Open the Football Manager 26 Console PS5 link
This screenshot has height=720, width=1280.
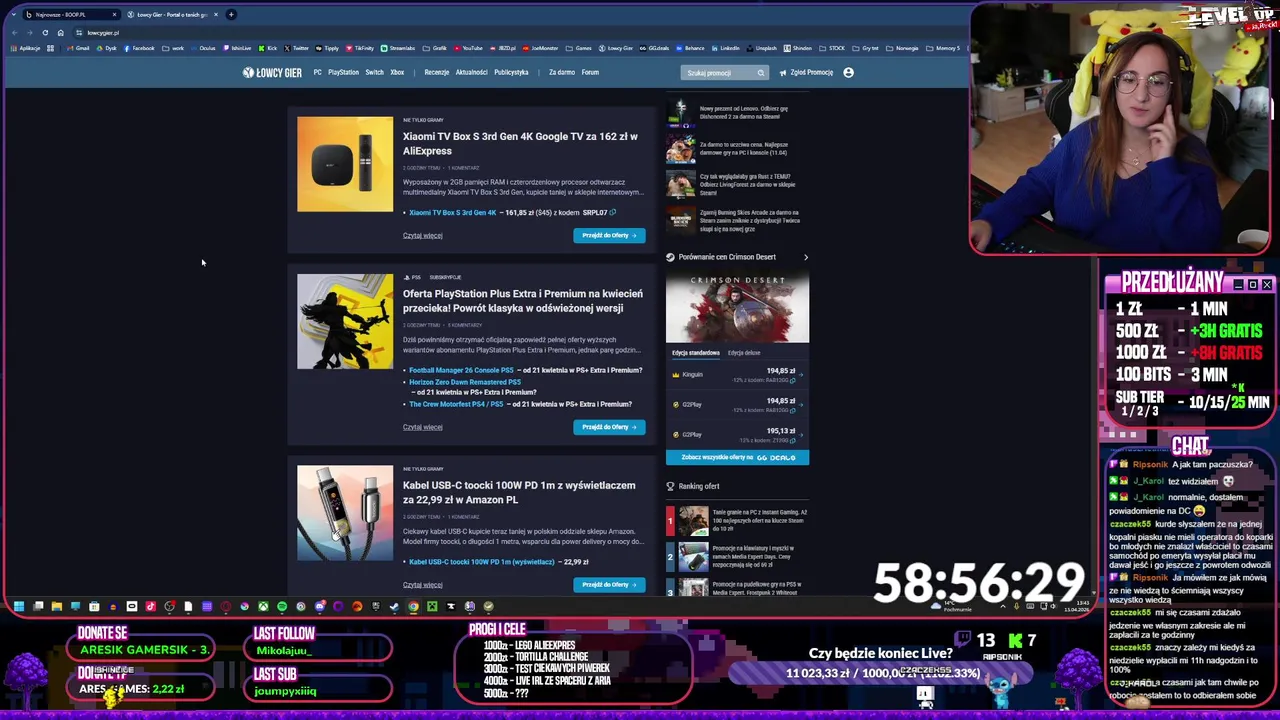click(461, 370)
